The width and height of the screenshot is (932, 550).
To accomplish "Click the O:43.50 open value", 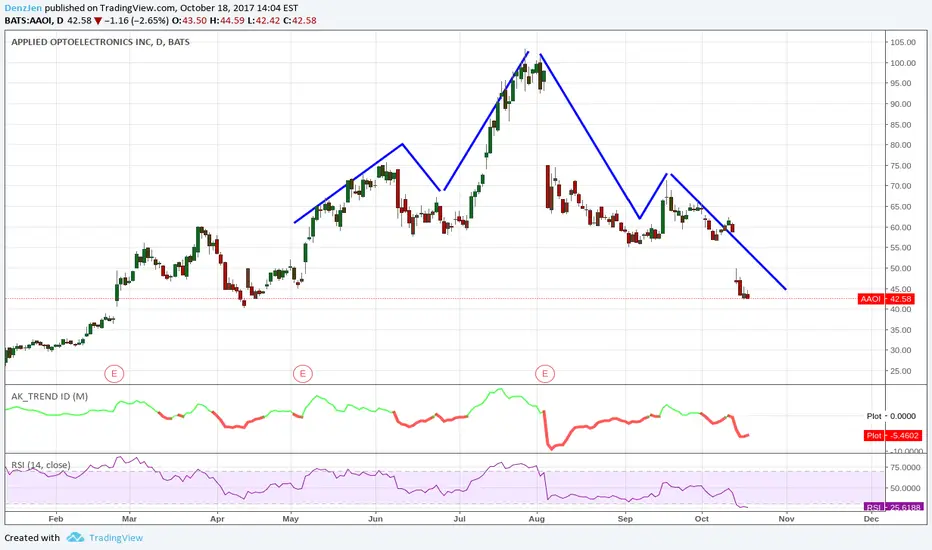I will [x=189, y=20].
